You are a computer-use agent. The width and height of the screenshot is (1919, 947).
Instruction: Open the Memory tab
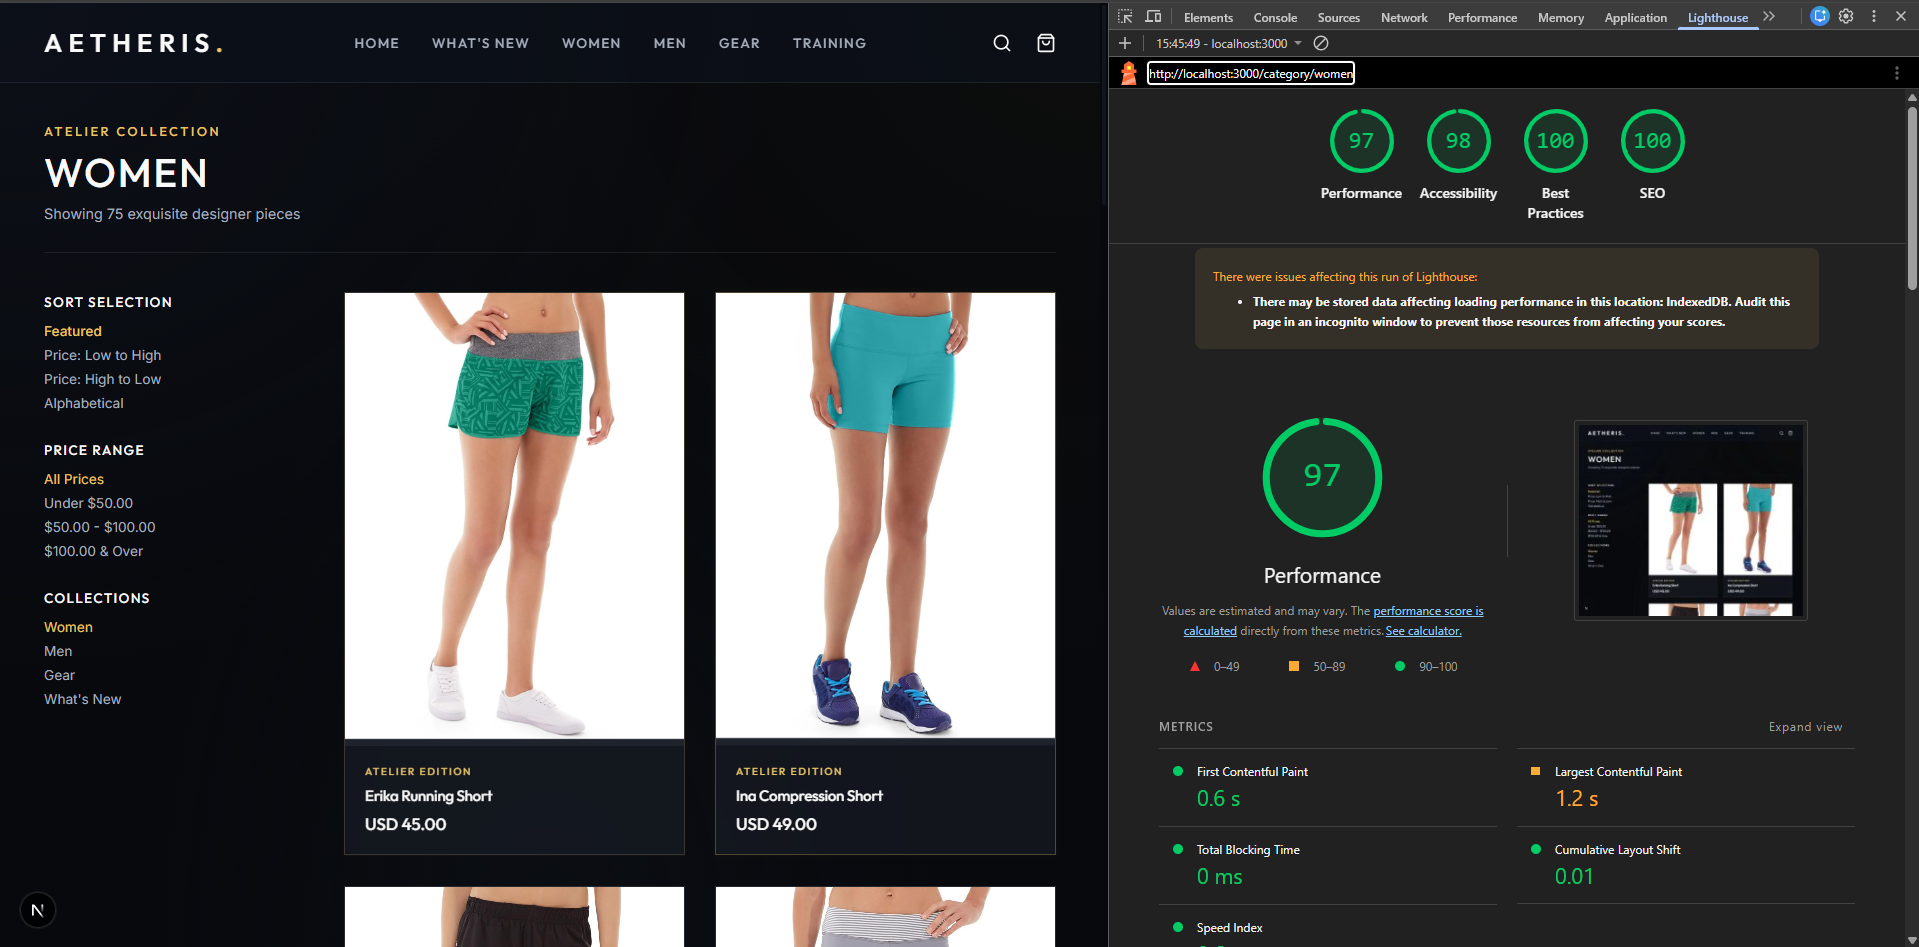[x=1561, y=18]
